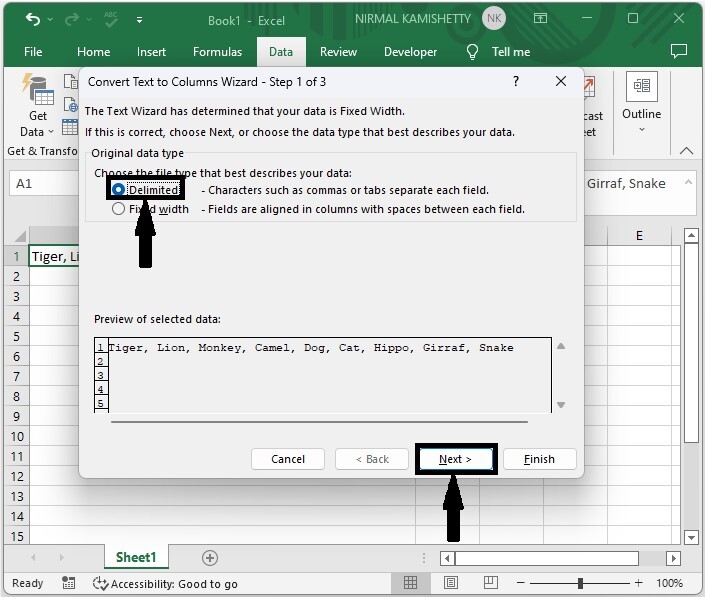Image resolution: width=705 pixels, height=597 pixels.
Task: Select the Sheet1 tab
Action: tap(136, 557)
